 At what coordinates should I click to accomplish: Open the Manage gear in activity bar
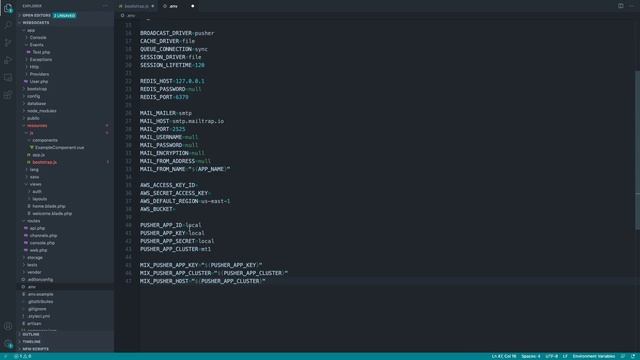click(8, 344)
